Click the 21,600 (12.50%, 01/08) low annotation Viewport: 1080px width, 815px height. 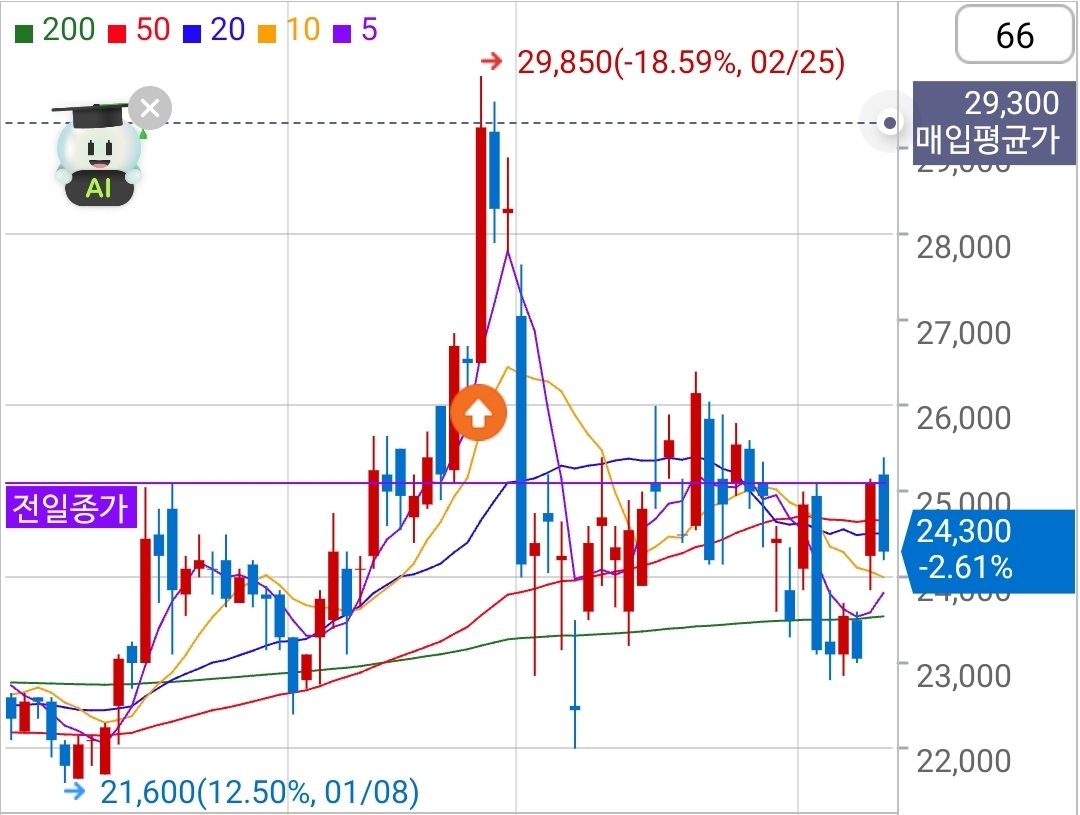pyautogui.click(x=259, y=792)
